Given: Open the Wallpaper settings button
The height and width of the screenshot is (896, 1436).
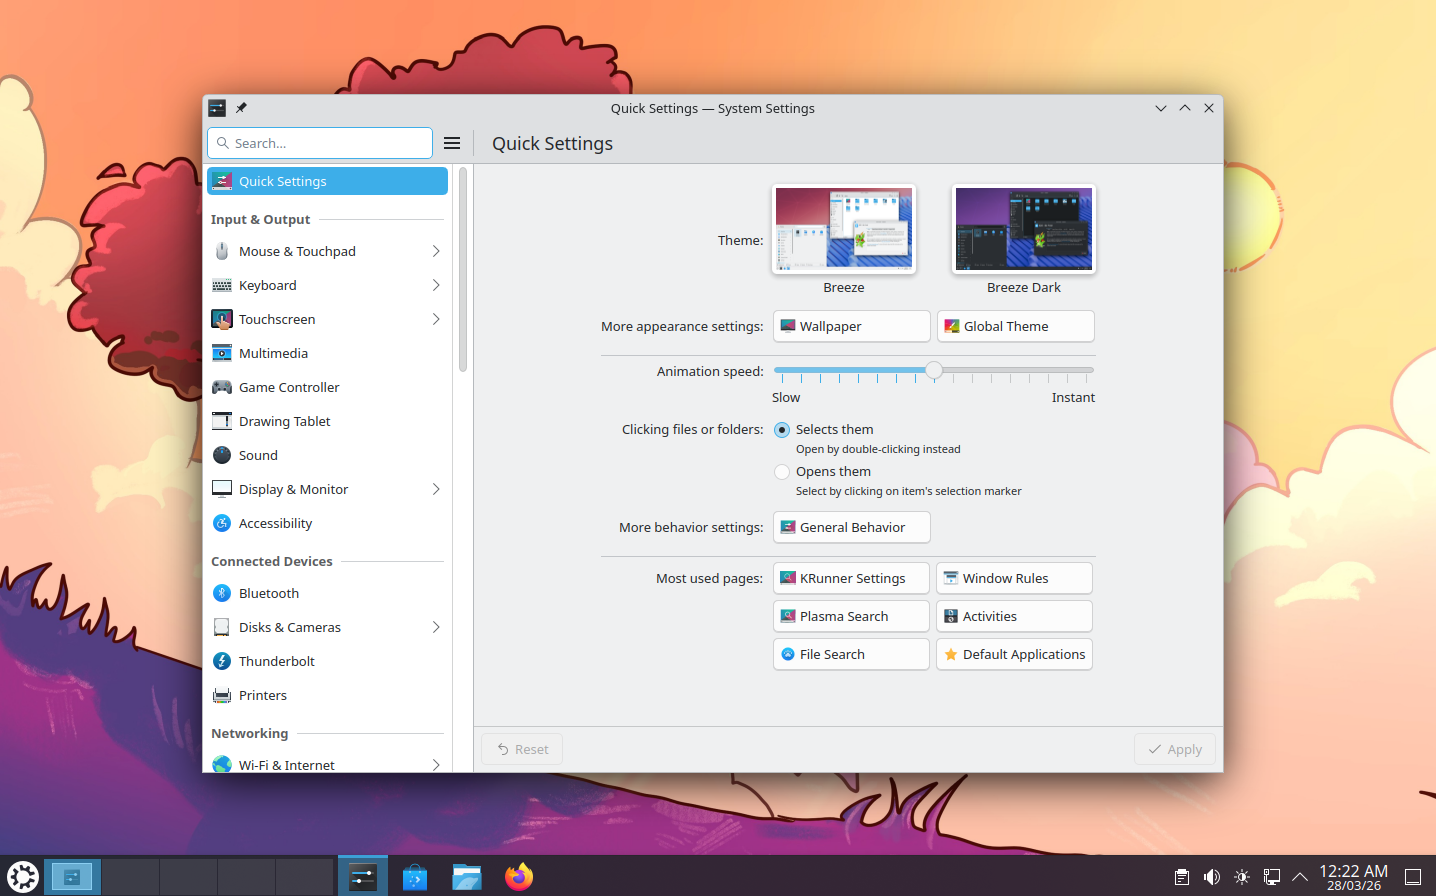Looking at the screenshot, I should pyautogui.click(x=851, y=326).
